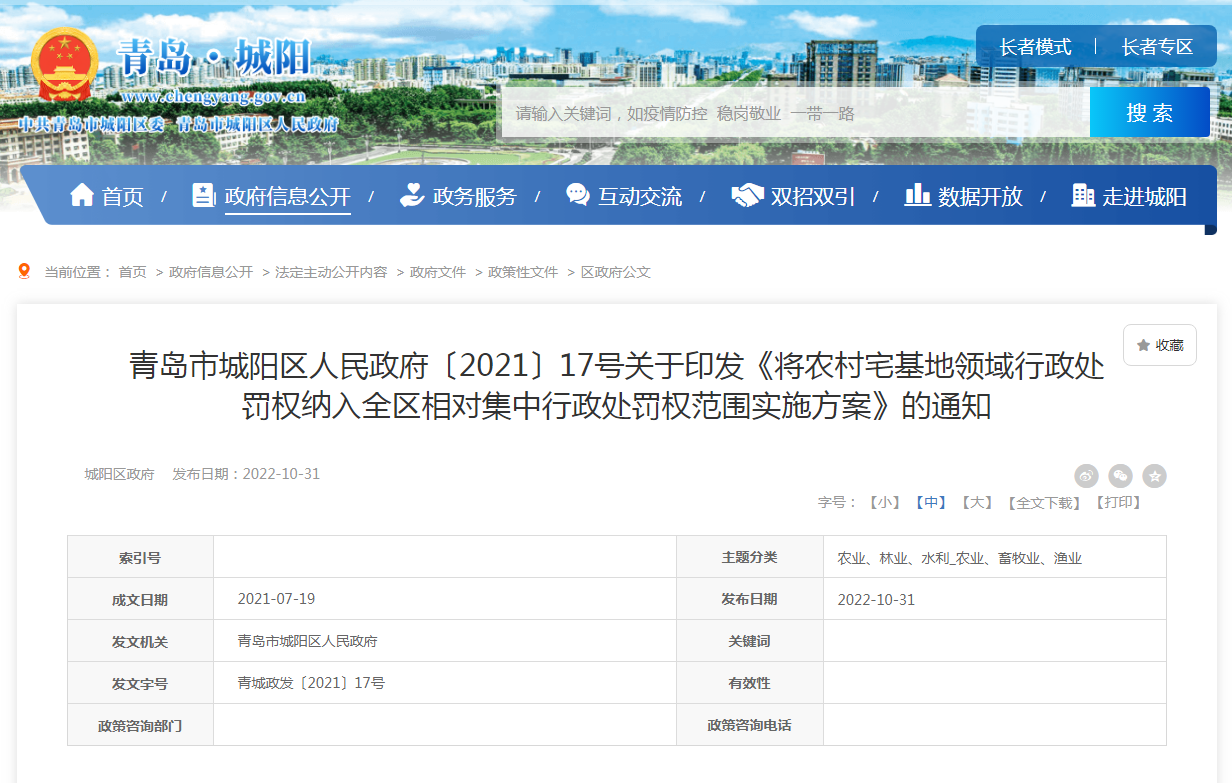Click the 收藏 bookmark button
The image size is (1232, 783).
tap(1160, 345)
